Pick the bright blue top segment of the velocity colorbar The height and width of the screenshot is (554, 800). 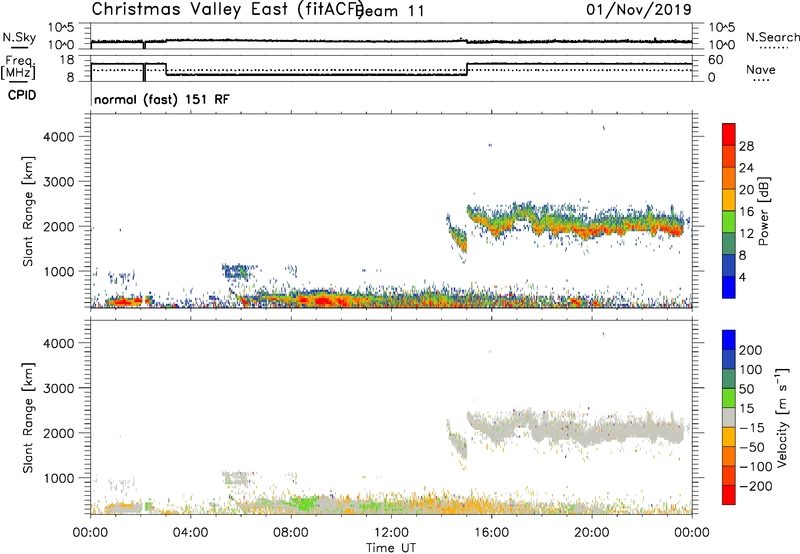(x=729, y=340)
